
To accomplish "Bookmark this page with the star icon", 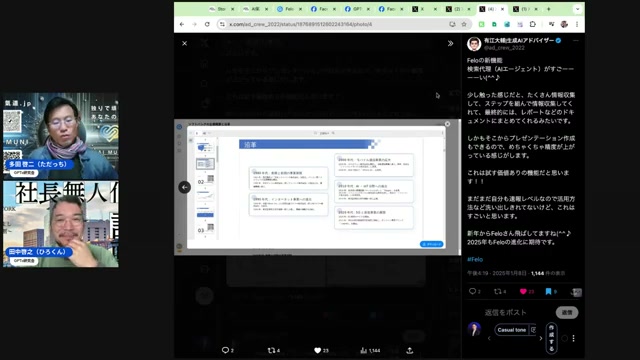I will (x=464, y=24).
